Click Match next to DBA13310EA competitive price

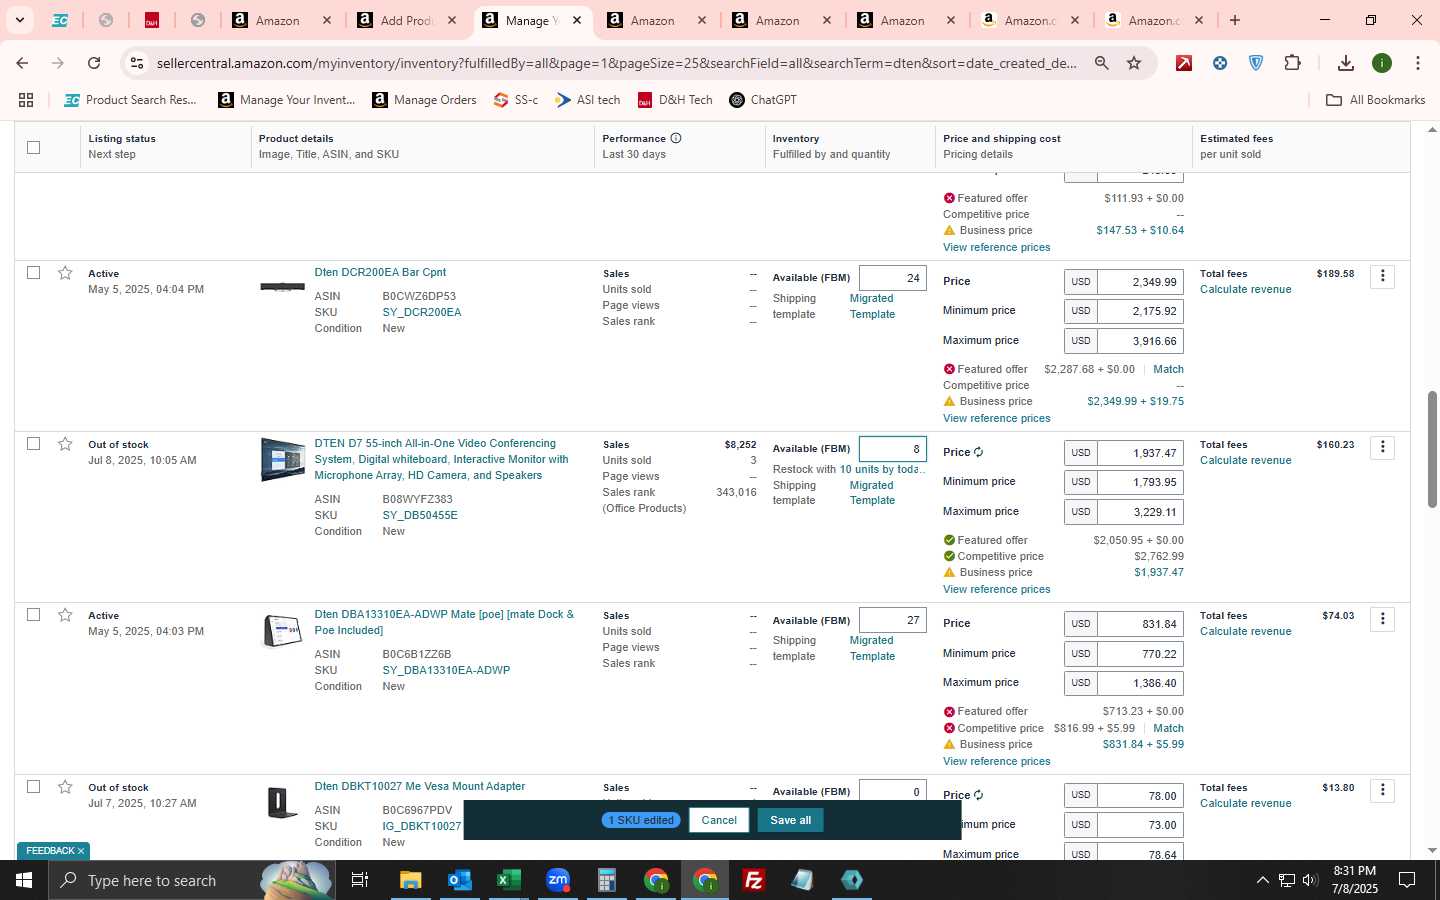tap(1168, 728)
